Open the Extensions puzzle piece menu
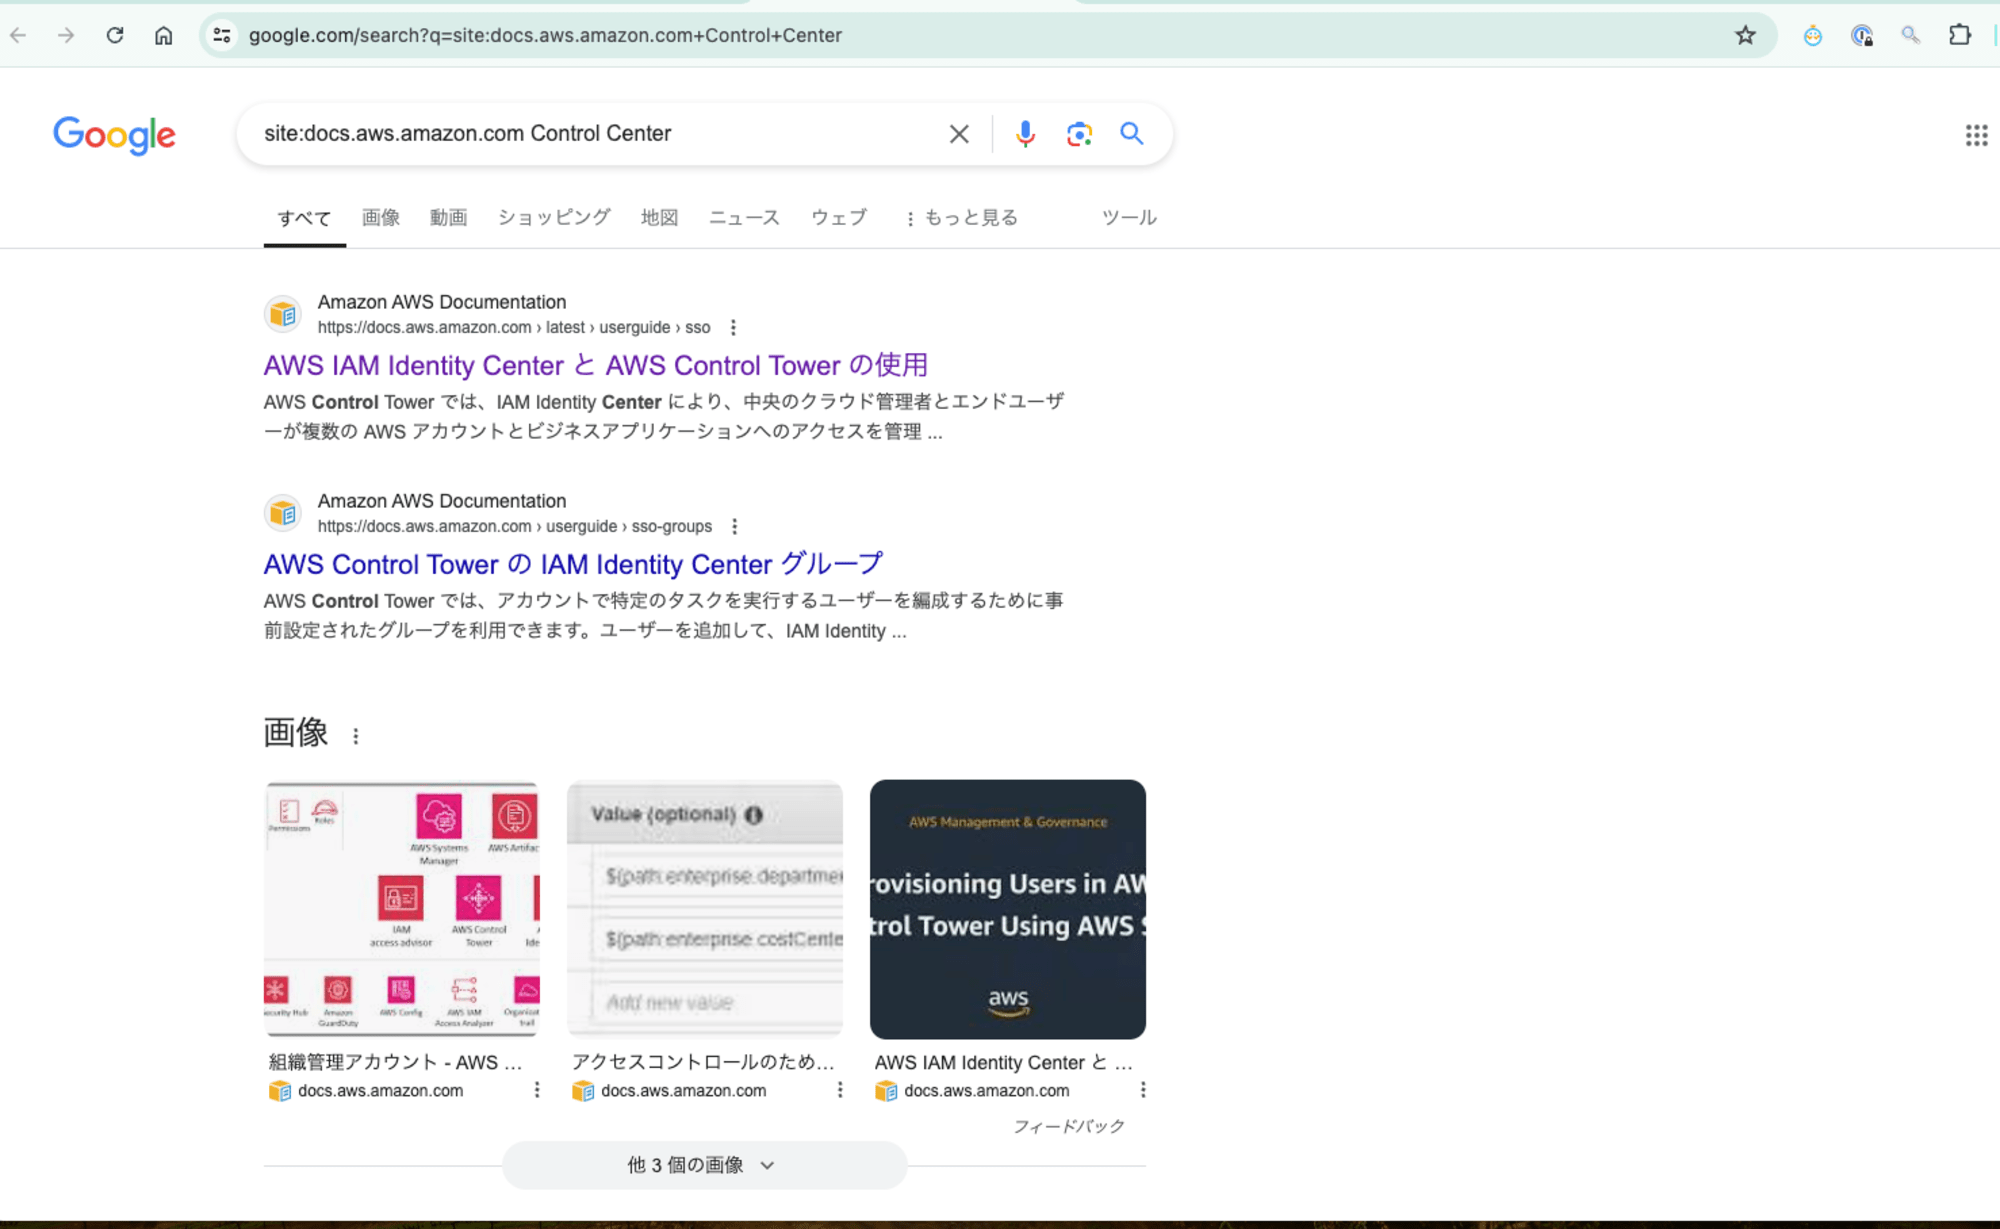This screenshot has height=1229, width=2000. click(1960, 36)
